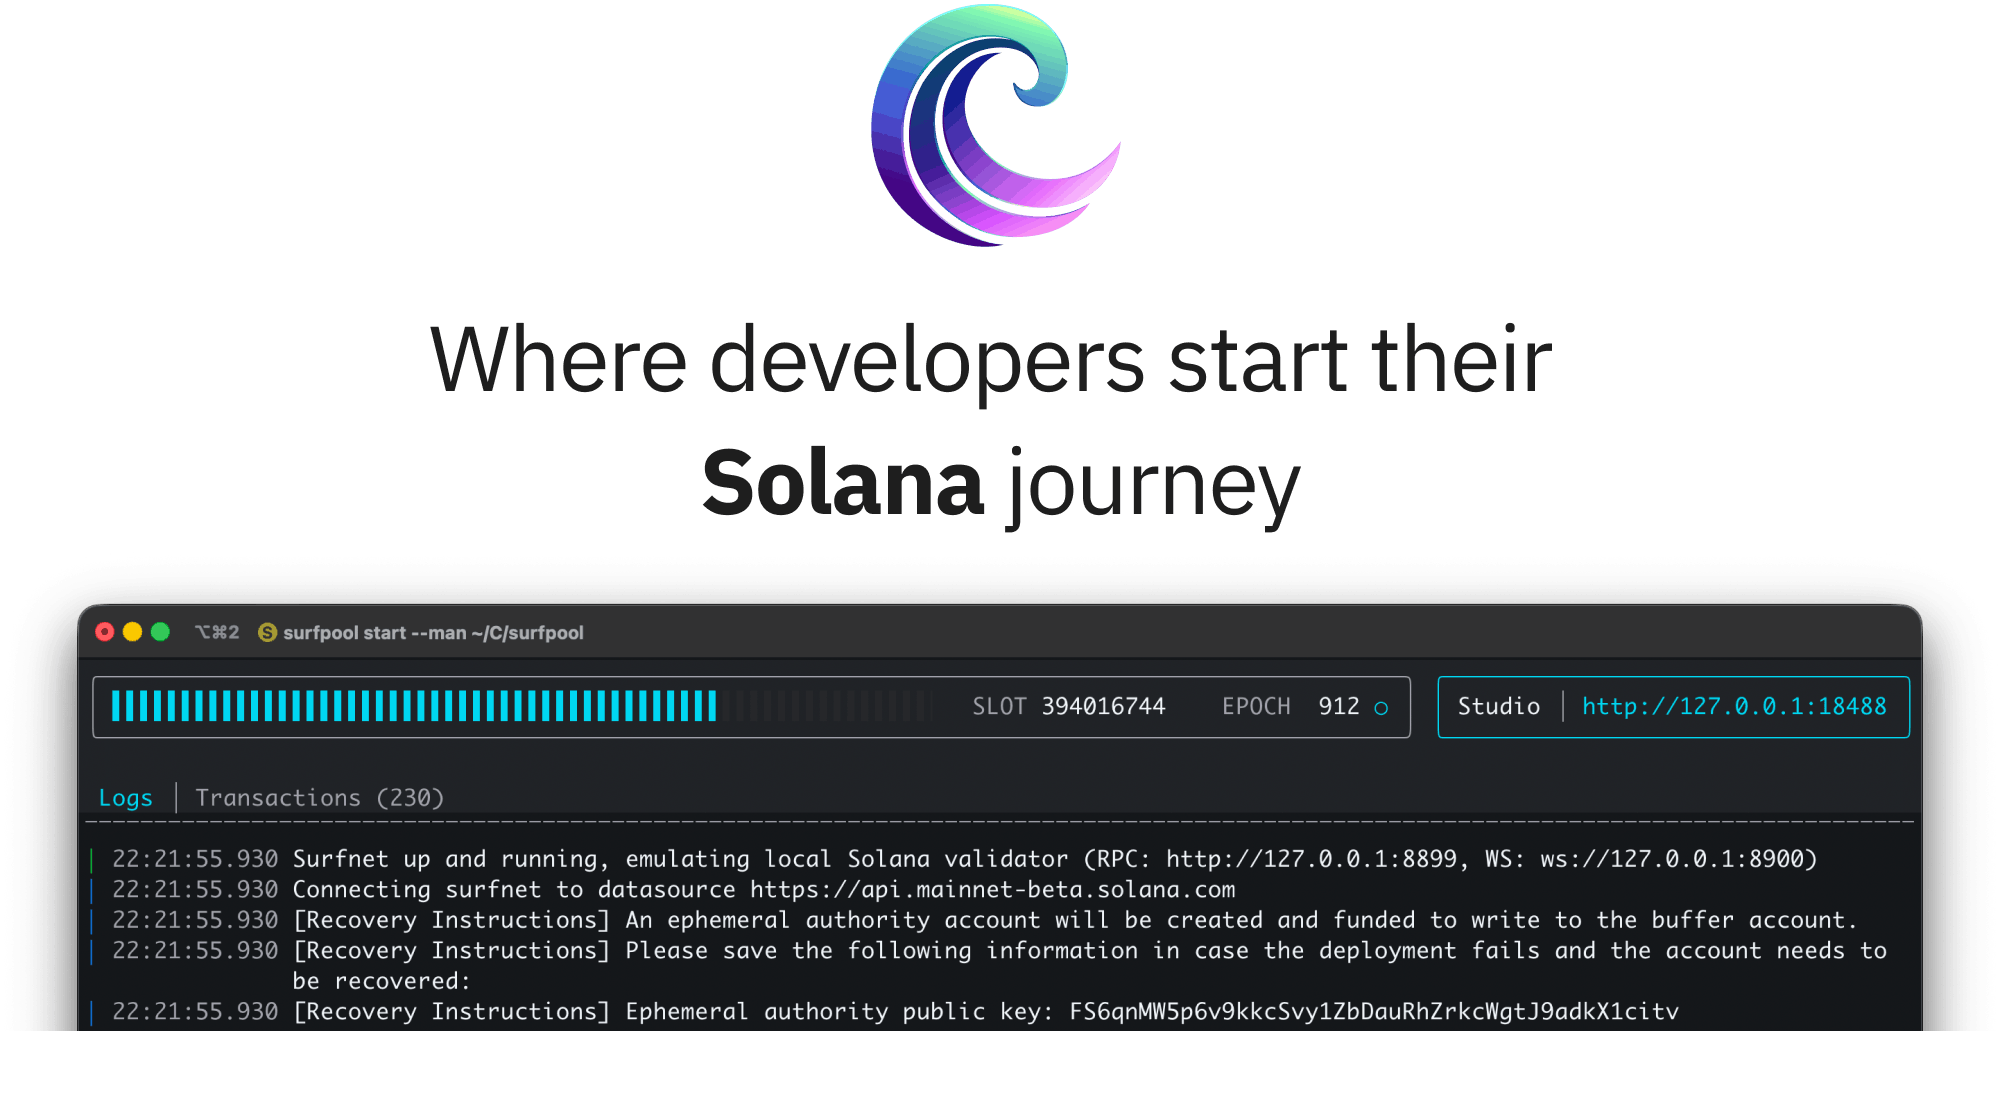Click the cyan slot progress bar
The width and height of the screenshot is (2000, 1100).
[414, 706]
